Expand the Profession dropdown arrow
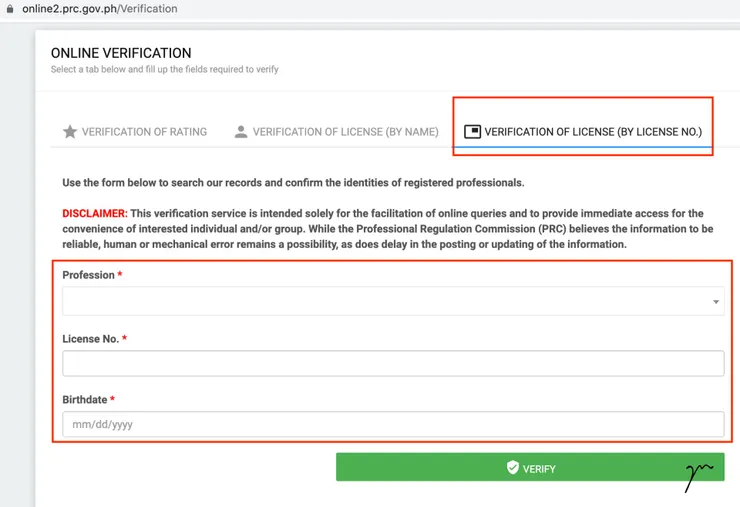Image resolution: width=740 pixels, height=507 pixels. click(x=716, y=302)
